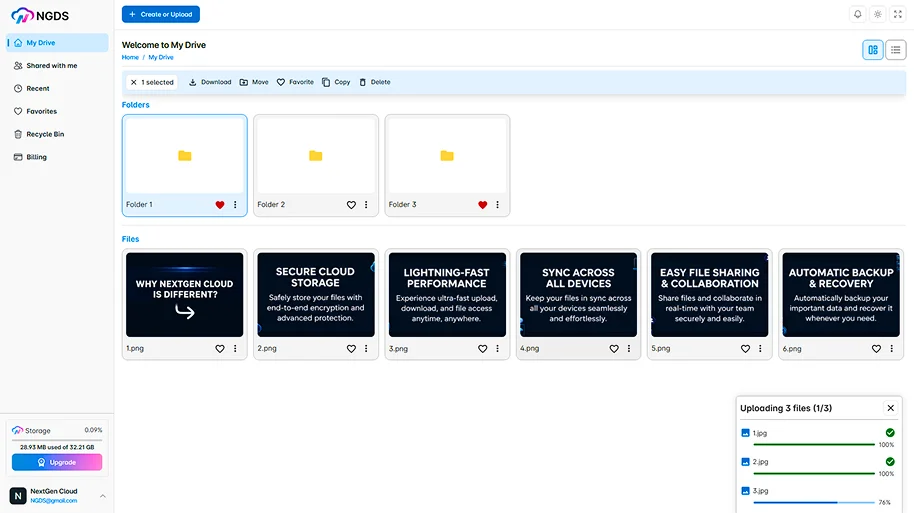The height and width of the screenshot is (513, 914).
Task: Click 3.jpg image file icon
Action: [745, 491]
